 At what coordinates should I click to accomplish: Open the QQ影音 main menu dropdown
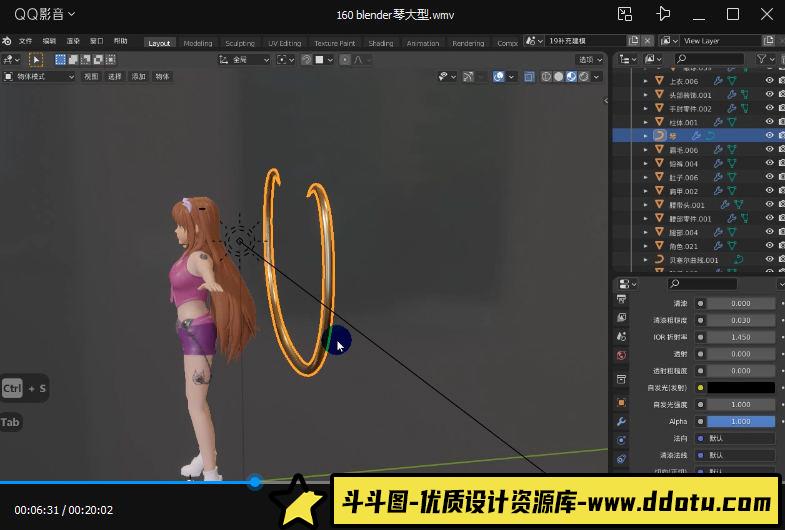pyautogui.click(x=44, y=14)
